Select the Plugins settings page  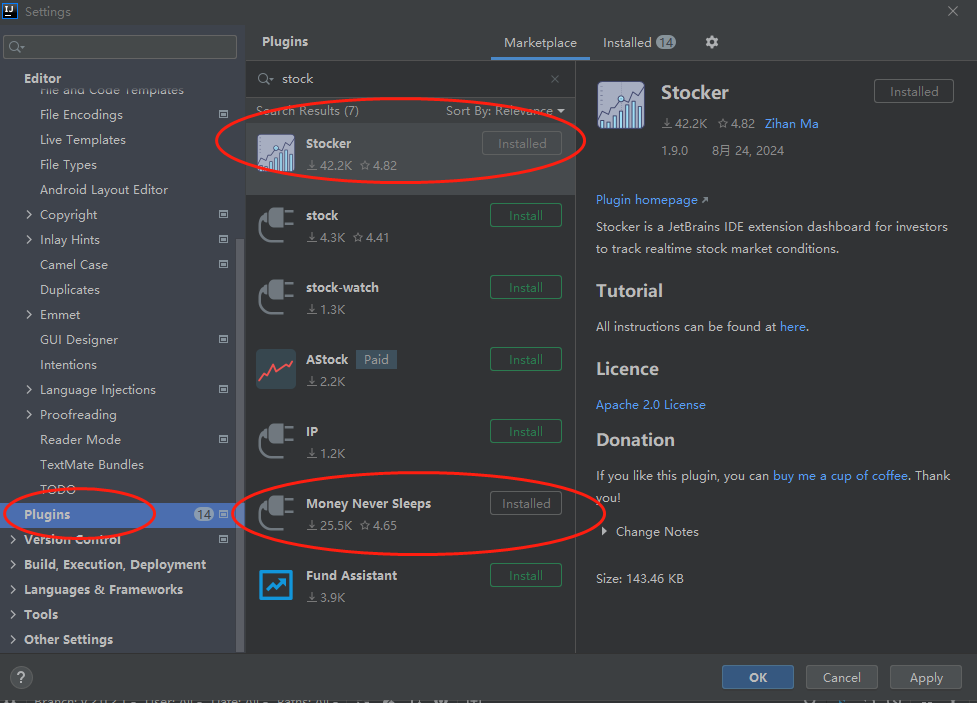[x=118, y=515]
